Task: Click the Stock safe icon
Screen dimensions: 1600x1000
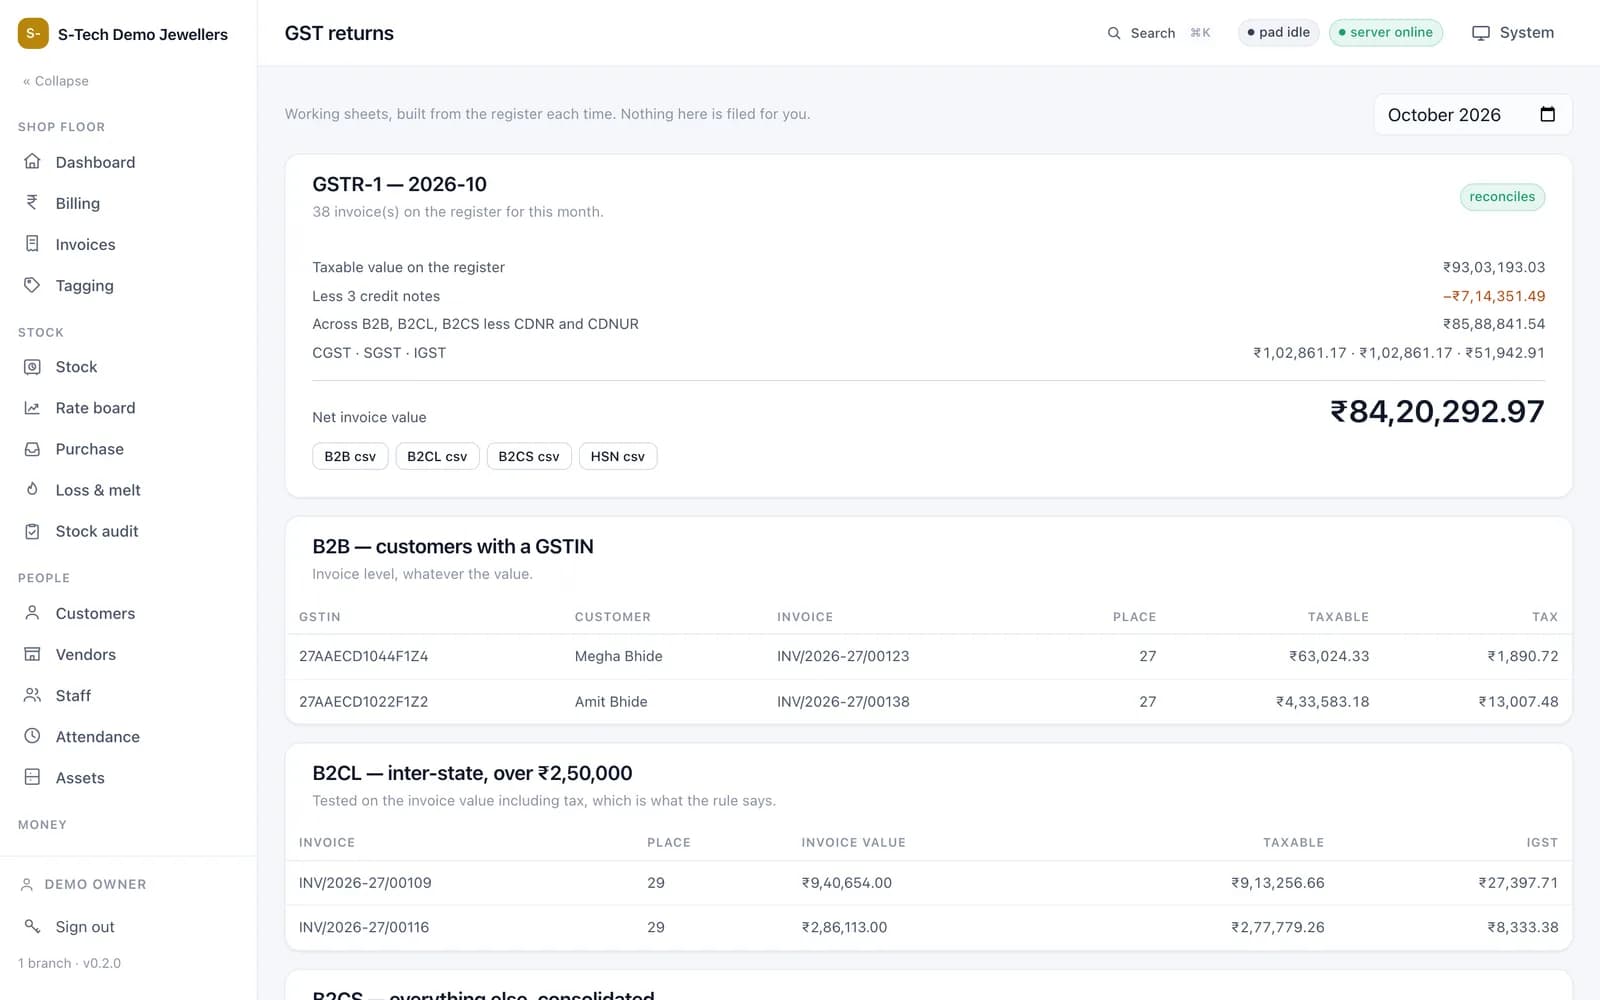Action: tap(32, 367)
